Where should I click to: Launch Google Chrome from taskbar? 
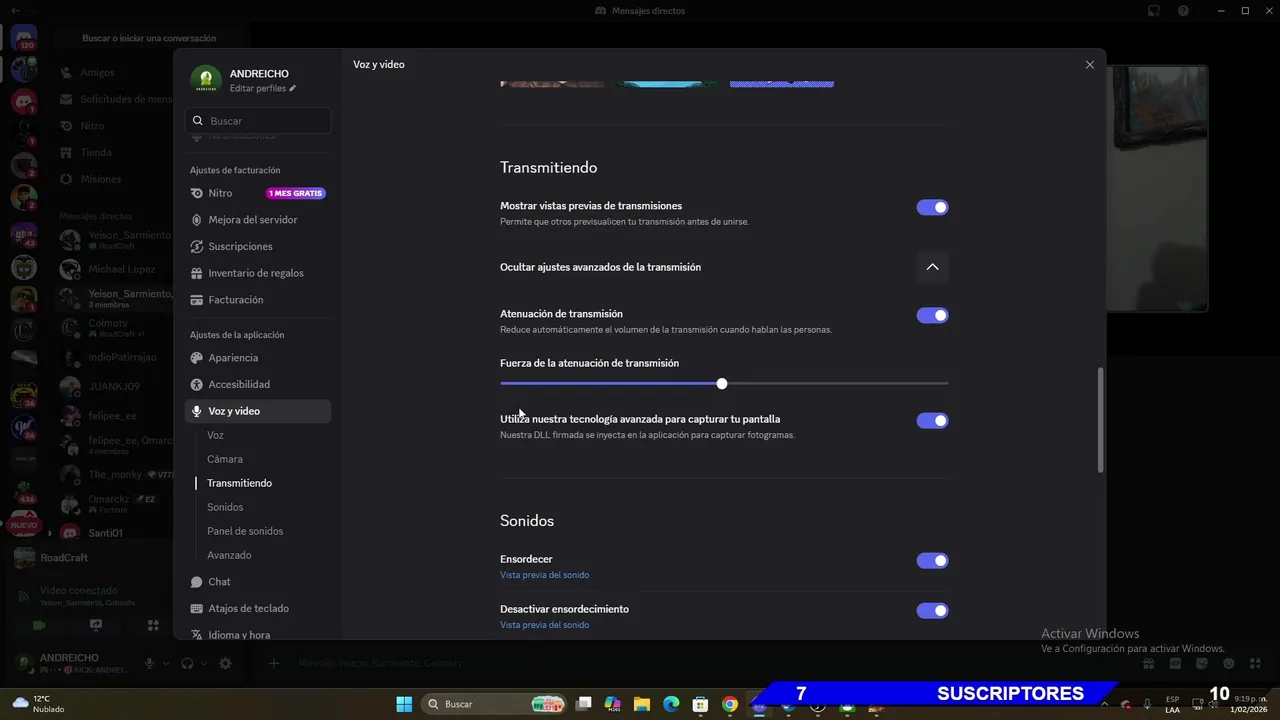730,704
